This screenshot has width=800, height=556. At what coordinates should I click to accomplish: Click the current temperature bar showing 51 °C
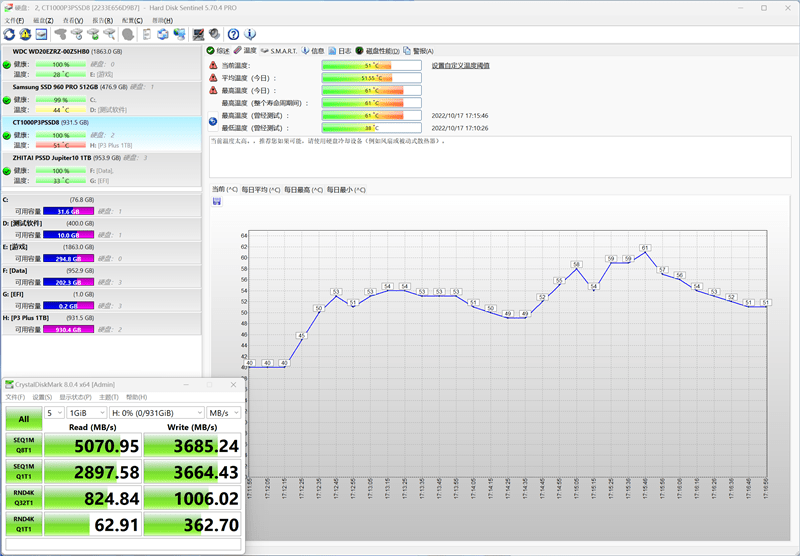(371, 65)
